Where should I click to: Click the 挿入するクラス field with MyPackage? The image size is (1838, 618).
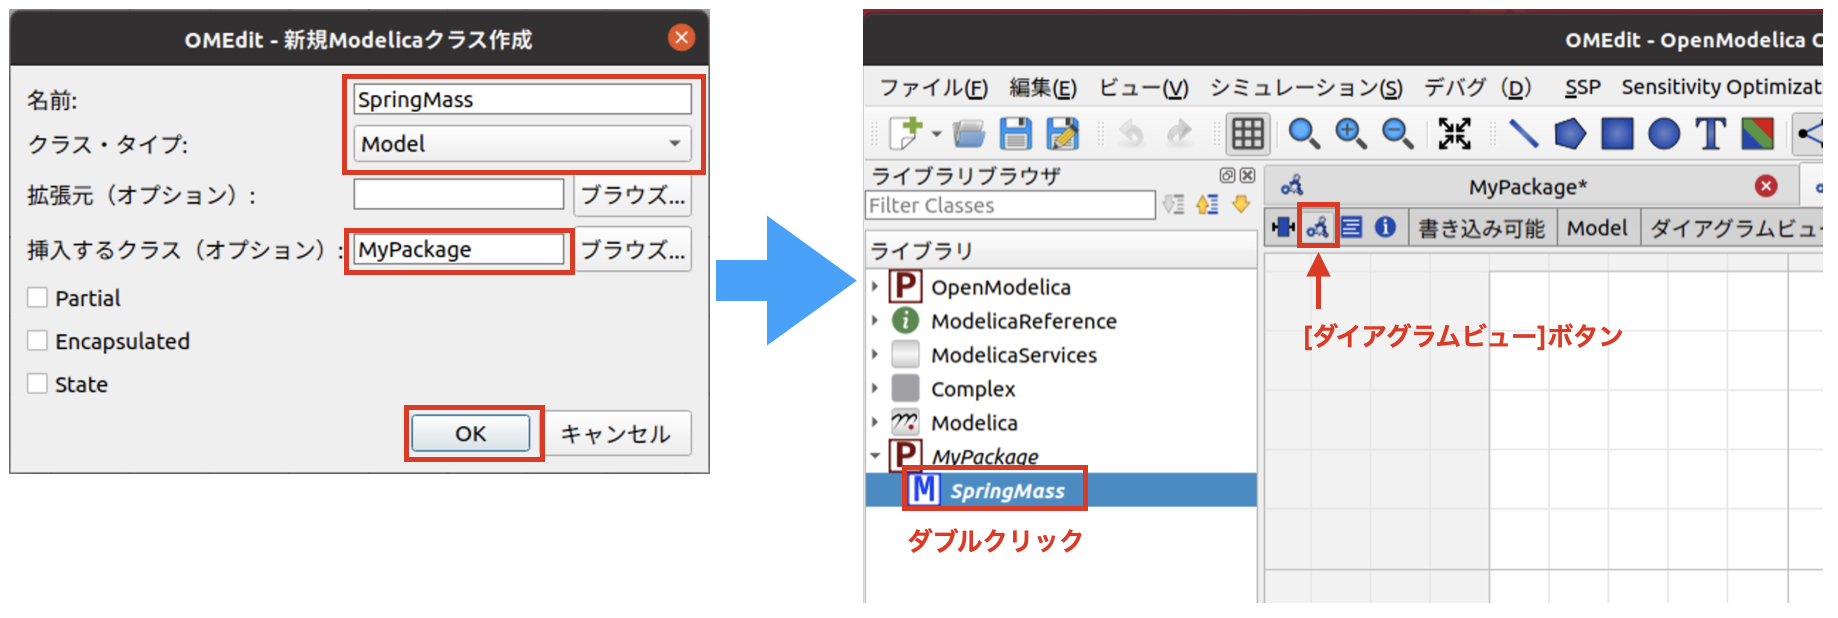[459, 249]
